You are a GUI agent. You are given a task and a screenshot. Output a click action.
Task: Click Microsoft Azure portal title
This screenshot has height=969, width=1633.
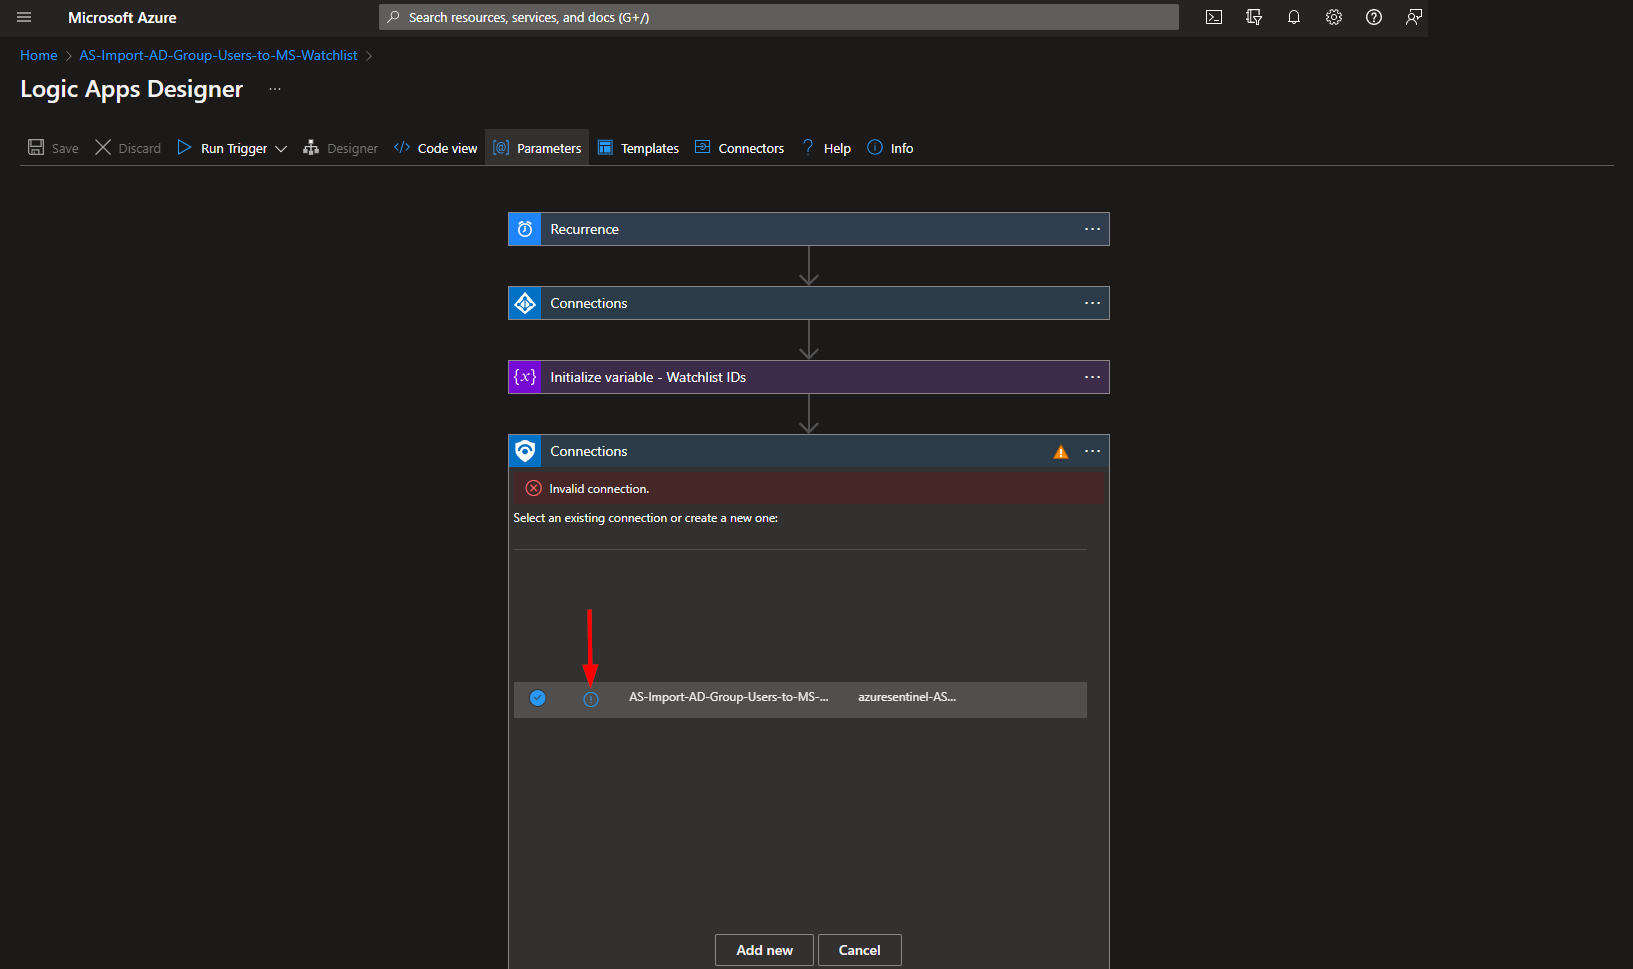point(122,17)
